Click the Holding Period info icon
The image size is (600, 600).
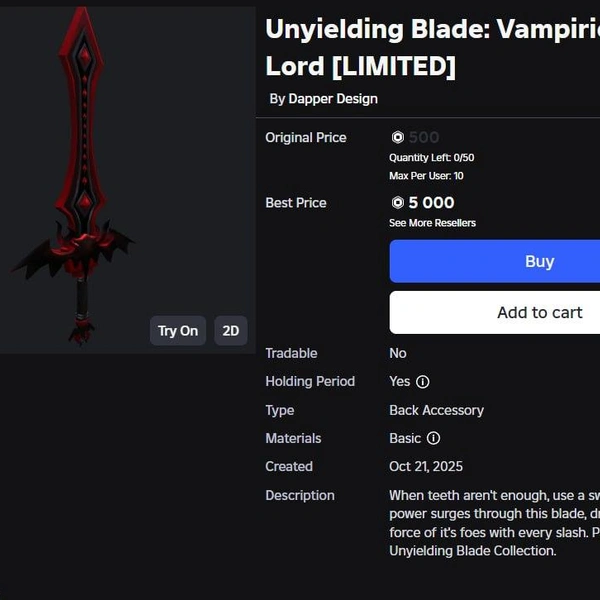(x=423, y=382)
